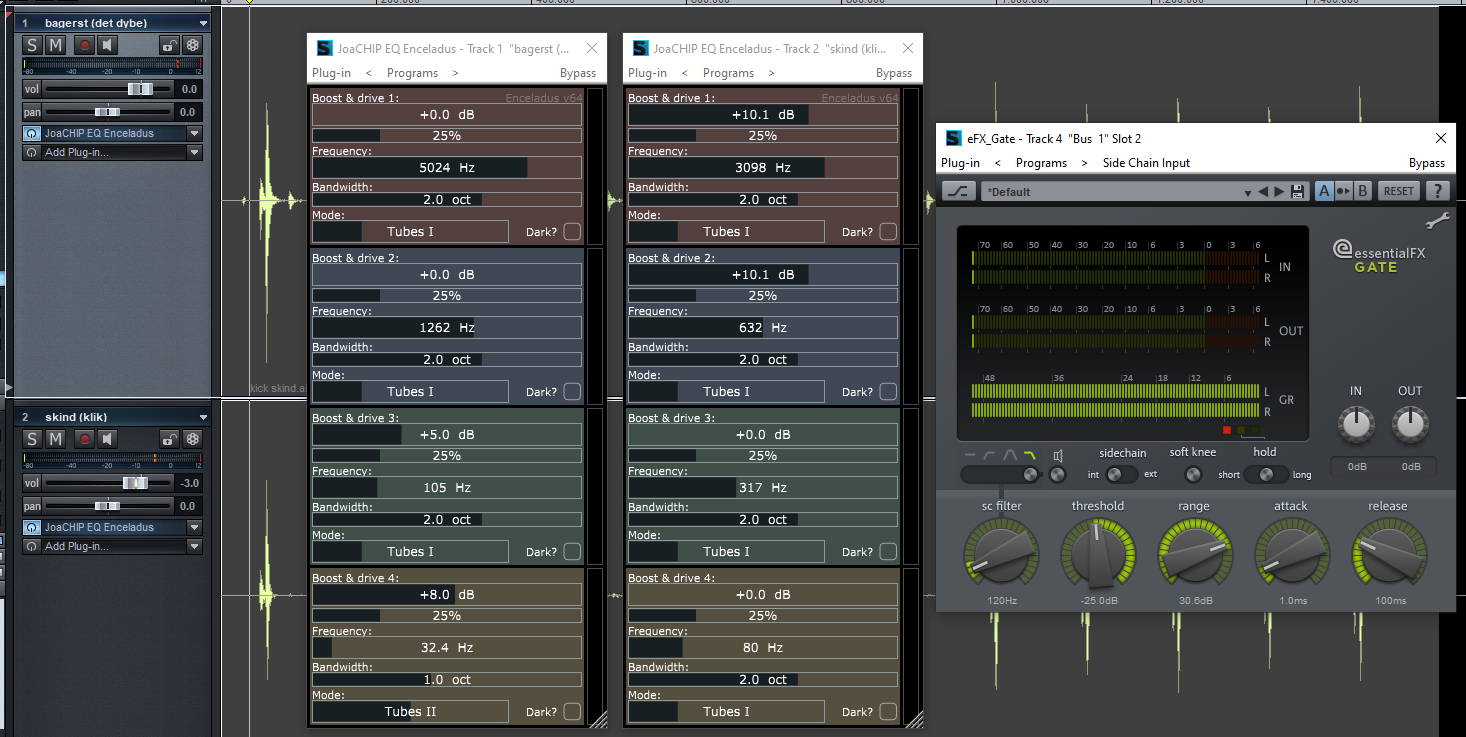1466x737 pixels.
Task: Toggle the lock icon on track 2
Action: (x=169, y=439)
